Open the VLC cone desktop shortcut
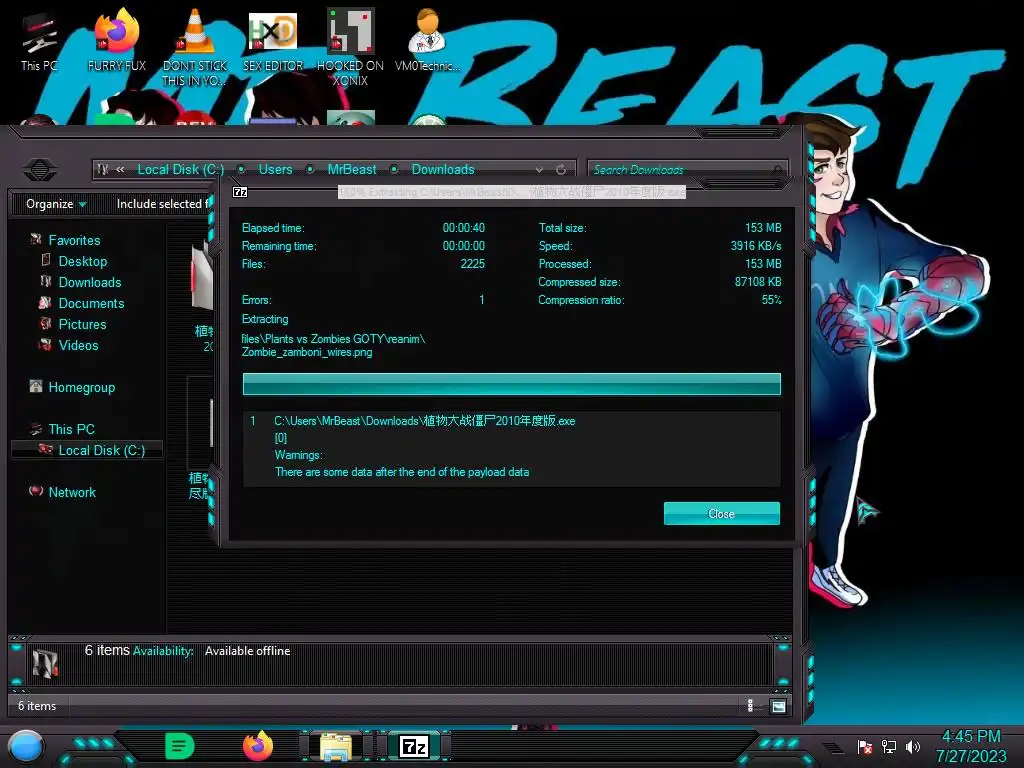Screen dimensions: 1024x768 (x=194, y=47)
